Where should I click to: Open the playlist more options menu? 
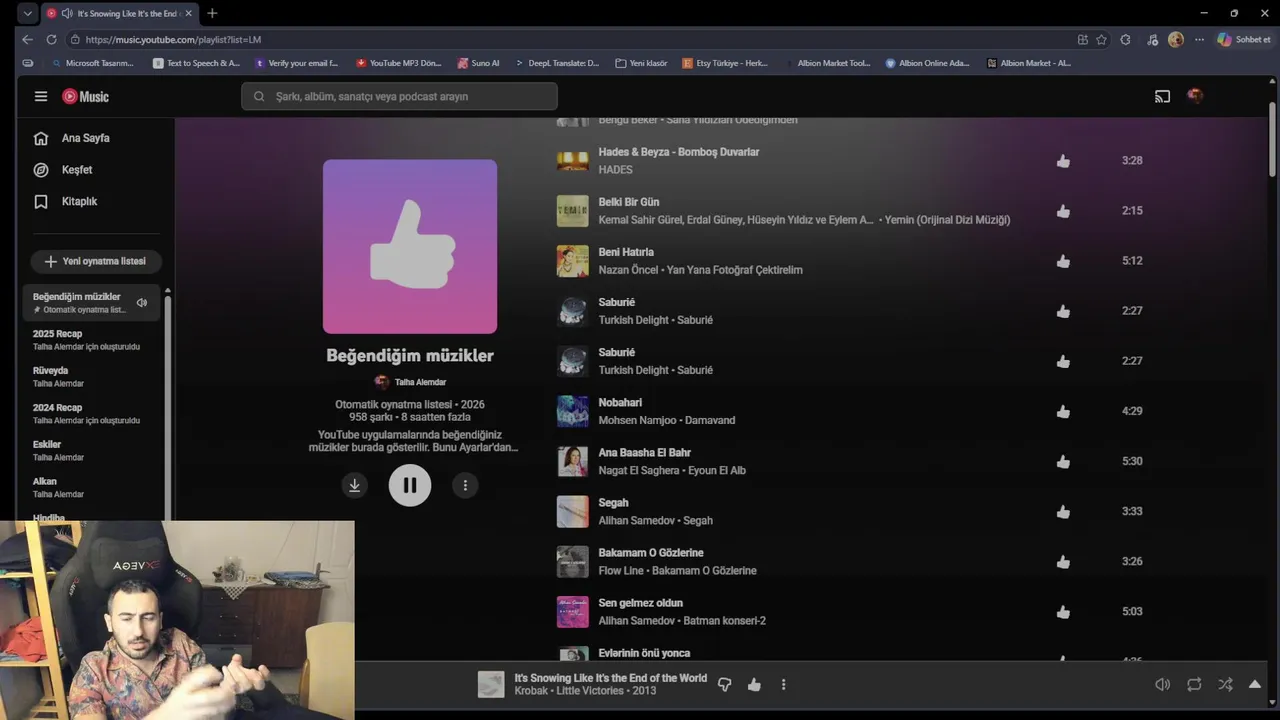tap(465, 485)
